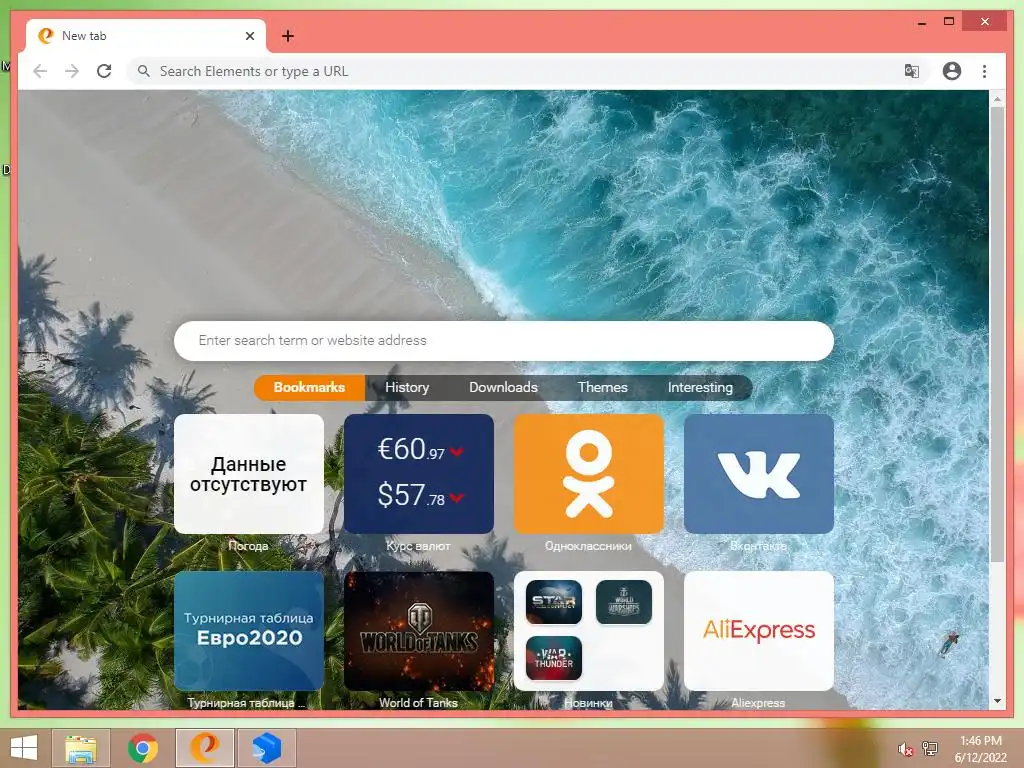Open File Explorer from the taskbar
This screenshot has height=768, width=1024.
click(x=81, y=748)
